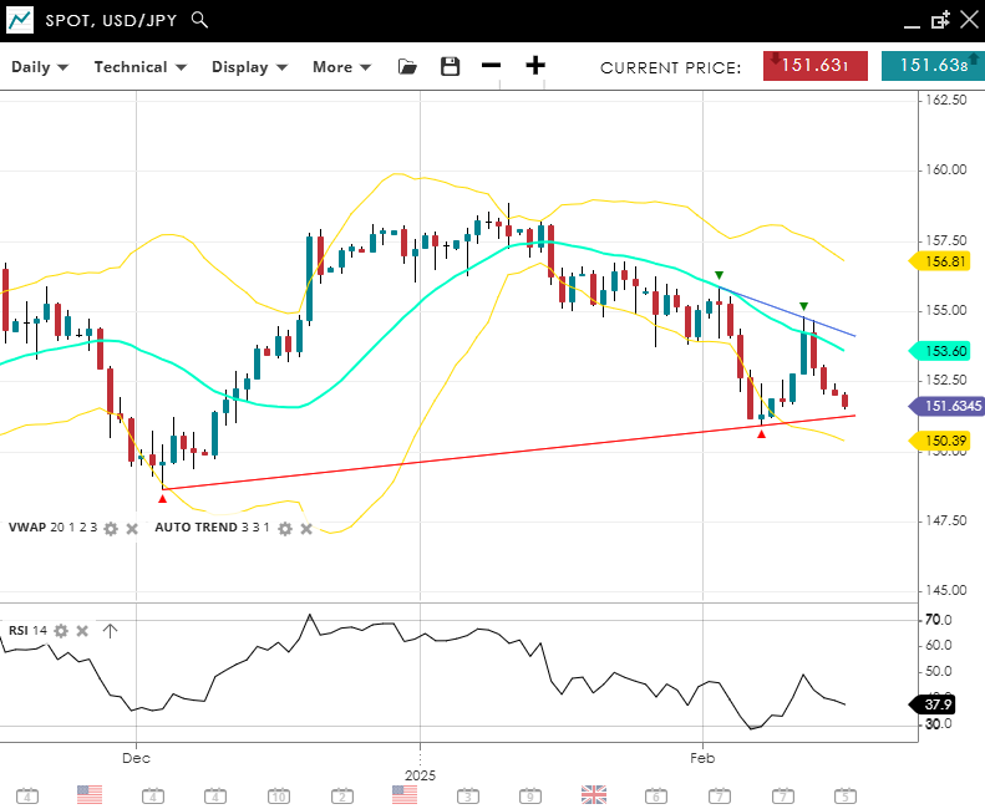The height and width of the screenshot is (809, 985).
Task: Open the Technical indicators dropdown
Action: click(x=140, y=67)
